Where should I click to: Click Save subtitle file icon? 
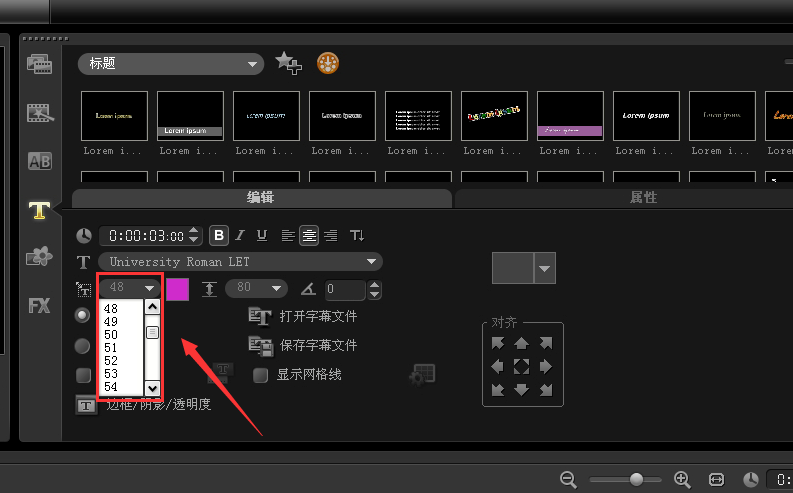coord(261,346)
